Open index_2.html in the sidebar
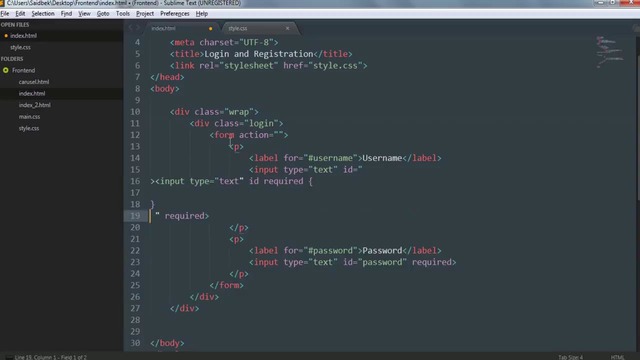Screen dimensions: 640x360 pyautogui.click(x=35, y=105)
